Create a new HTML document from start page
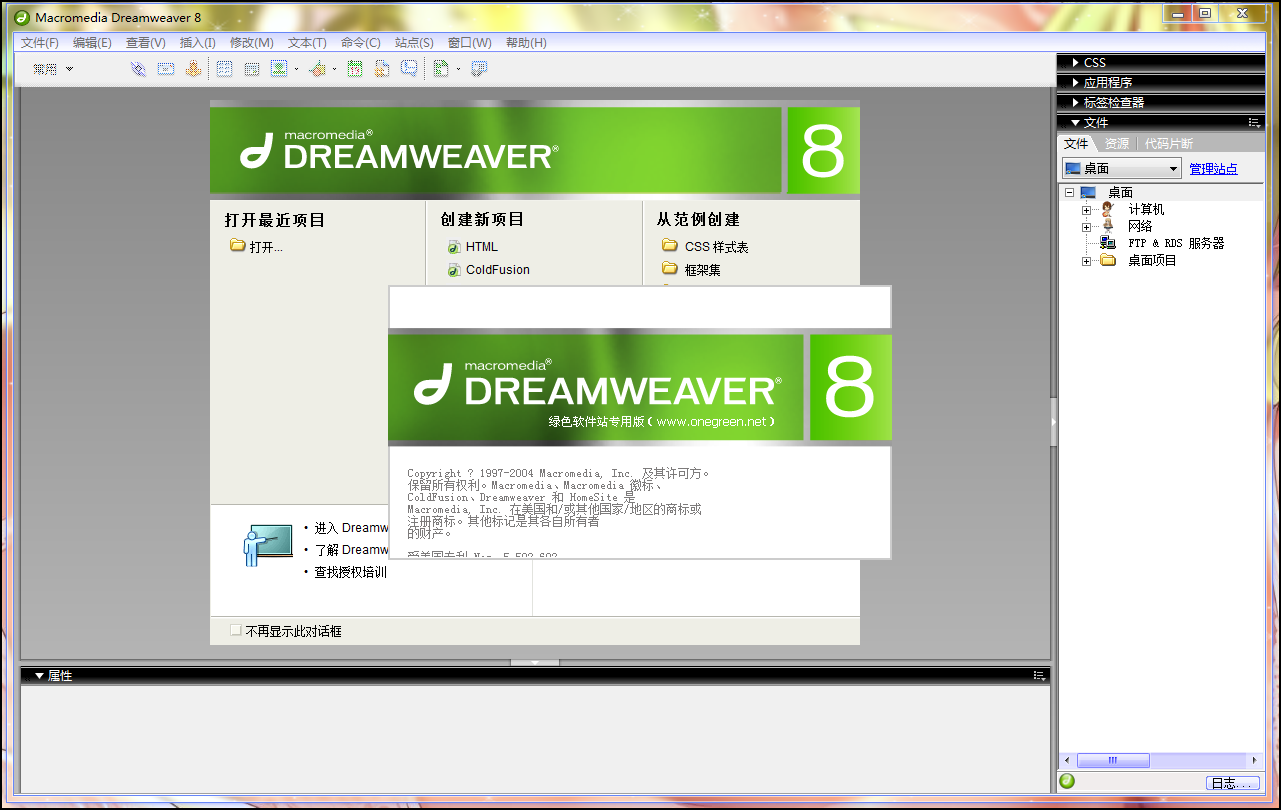The height and width of the screenshot is (810, 1281). [481, 247]
